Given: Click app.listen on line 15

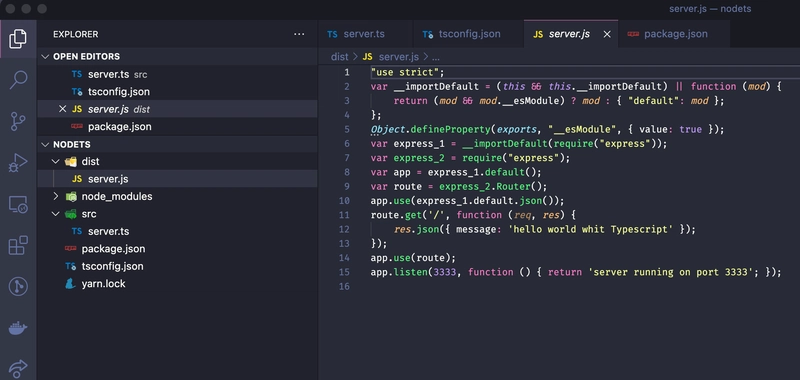Looking at the screenshot, I should pos(399,272).
